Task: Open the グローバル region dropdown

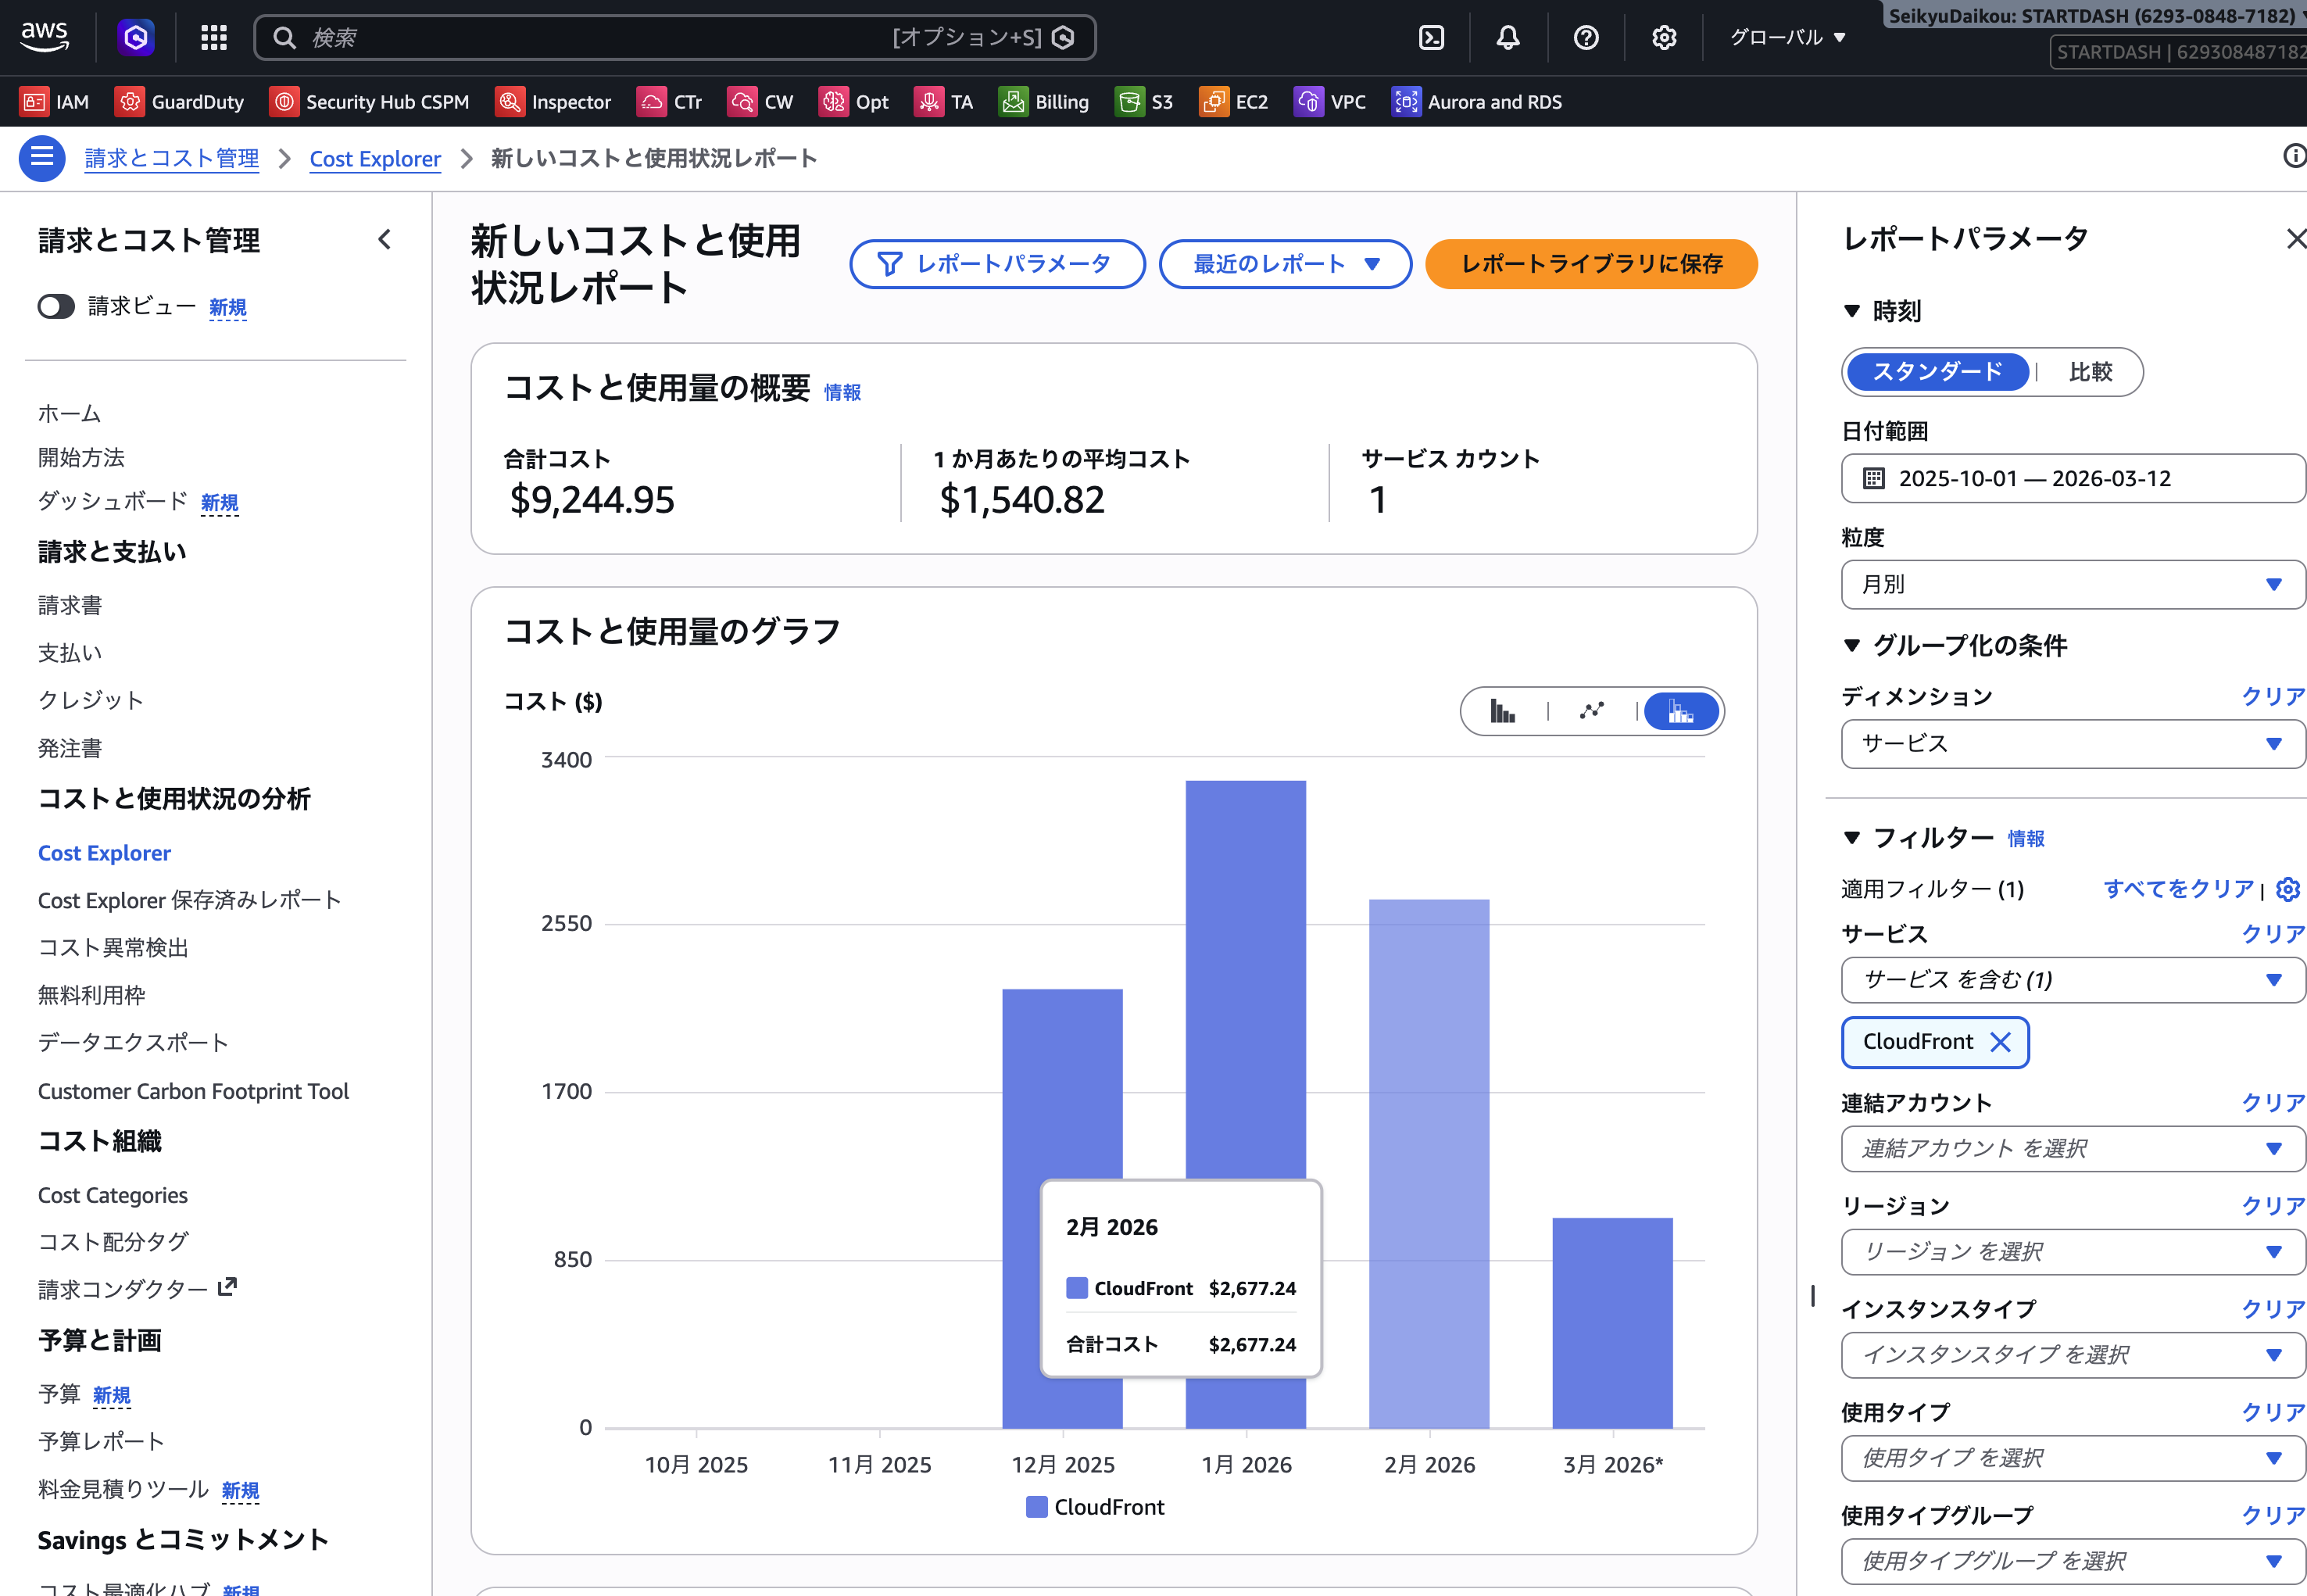Action: pyautogui.click(x=1787, y=37)
